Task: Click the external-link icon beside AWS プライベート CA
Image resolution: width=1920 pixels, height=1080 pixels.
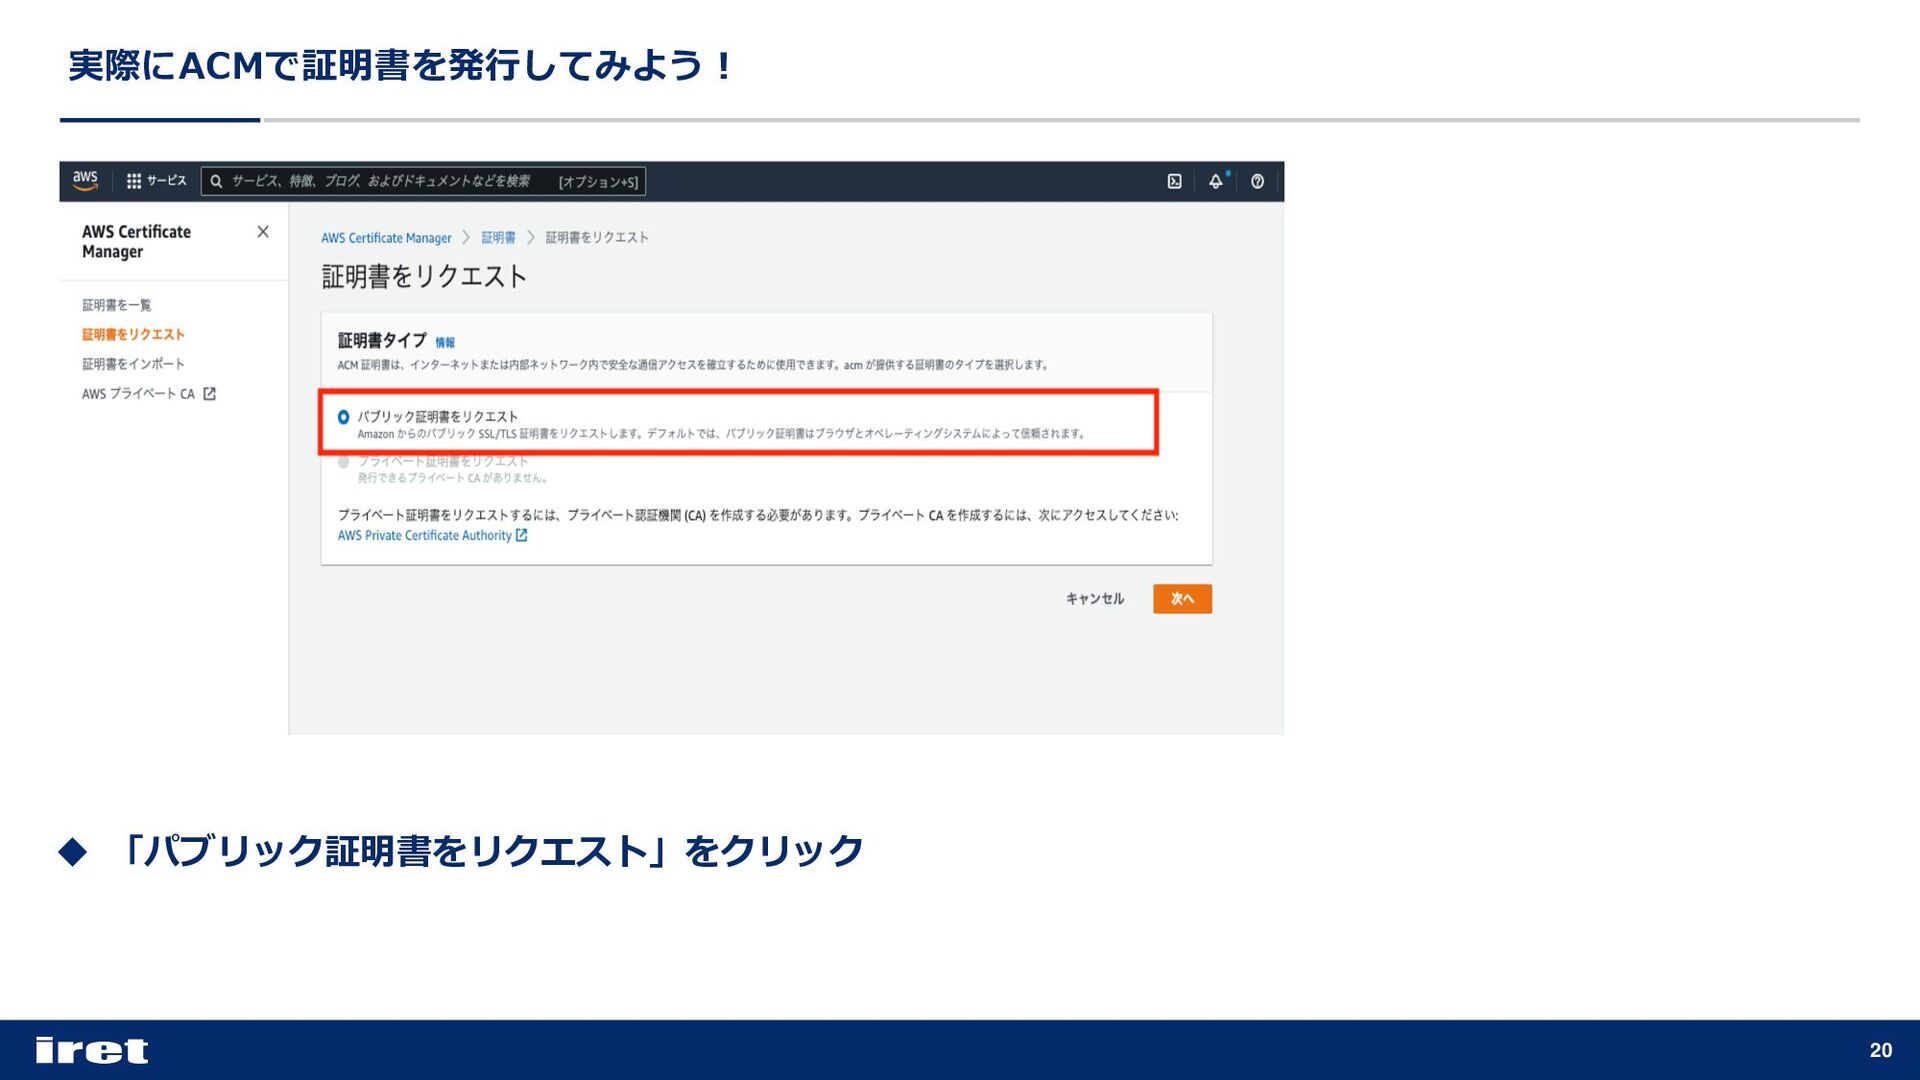Action: 210,394
